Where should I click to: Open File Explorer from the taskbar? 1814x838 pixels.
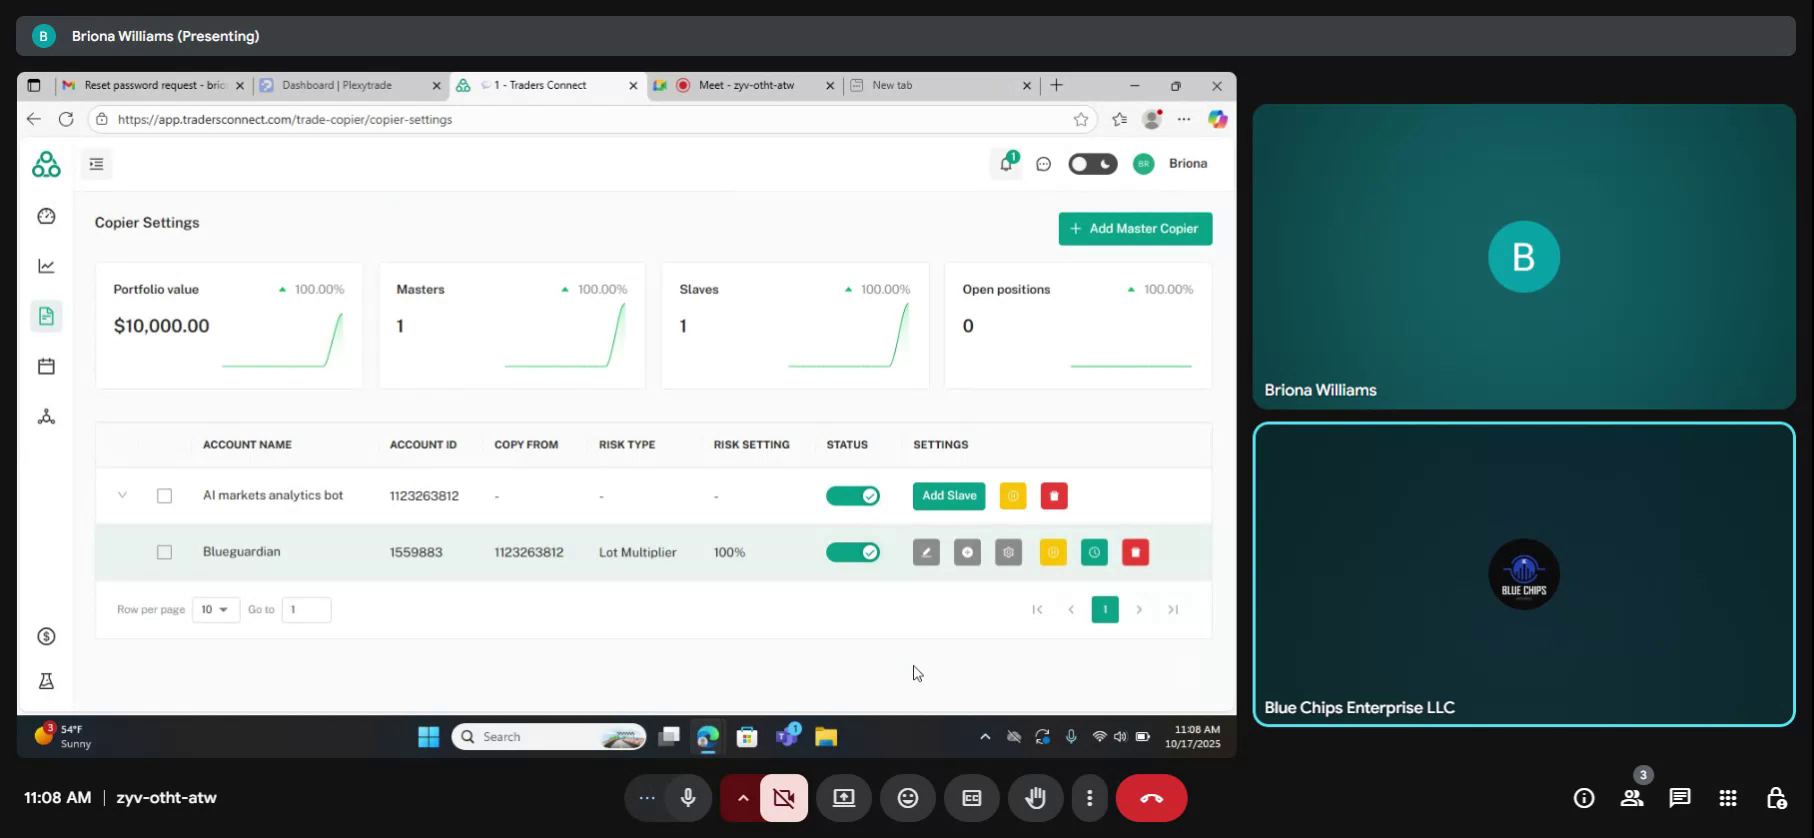(x=826, y=737)
